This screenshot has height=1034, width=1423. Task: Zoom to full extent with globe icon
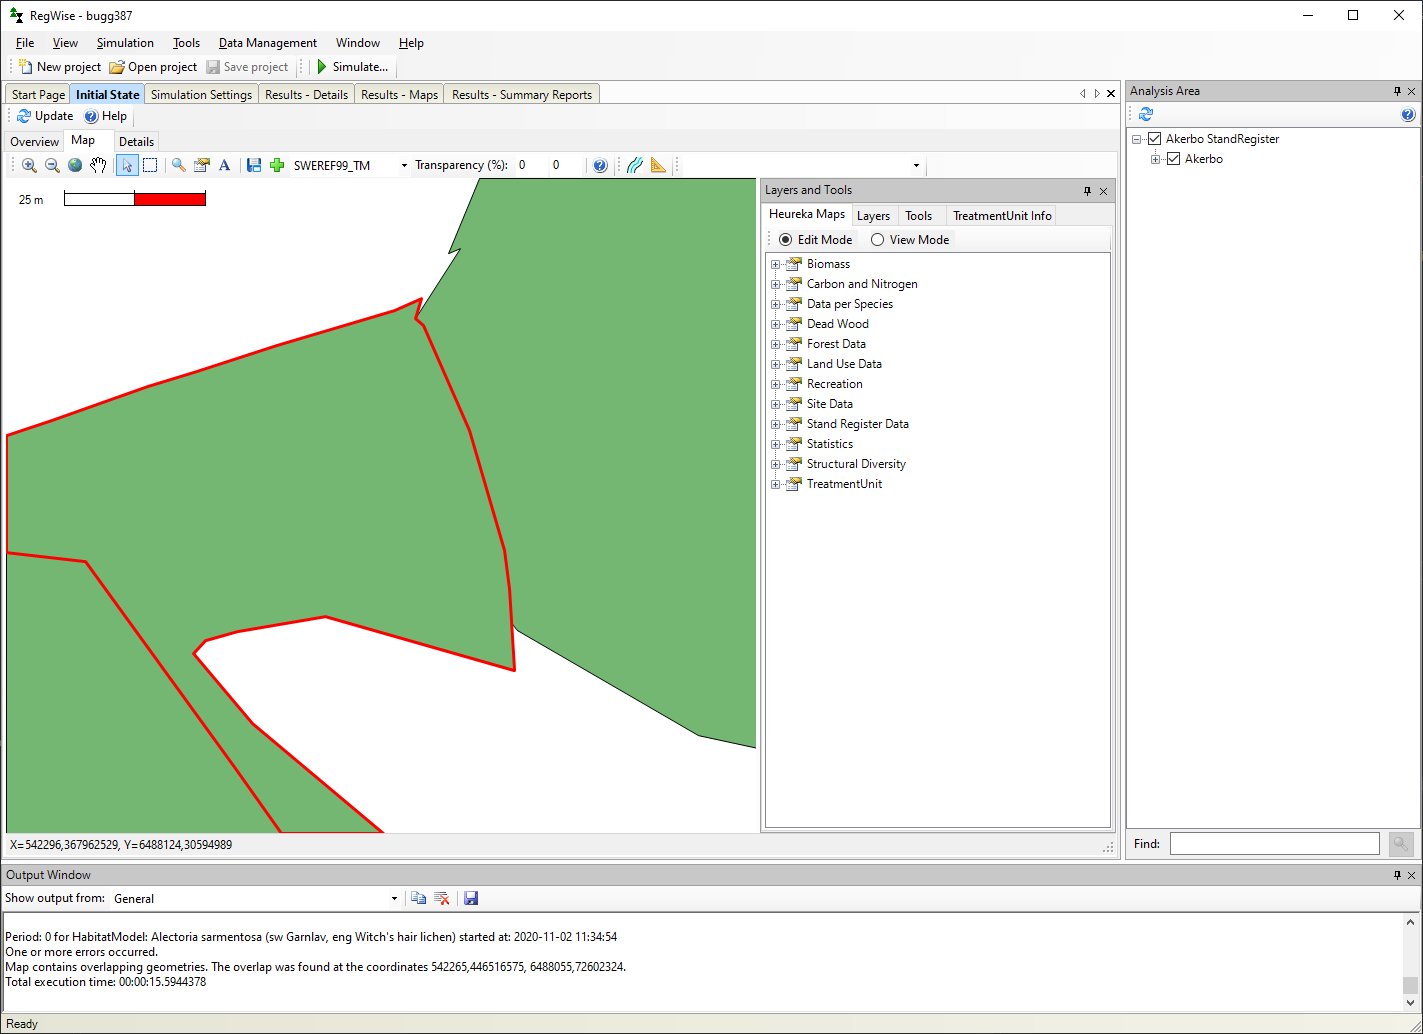click(75, 166)
